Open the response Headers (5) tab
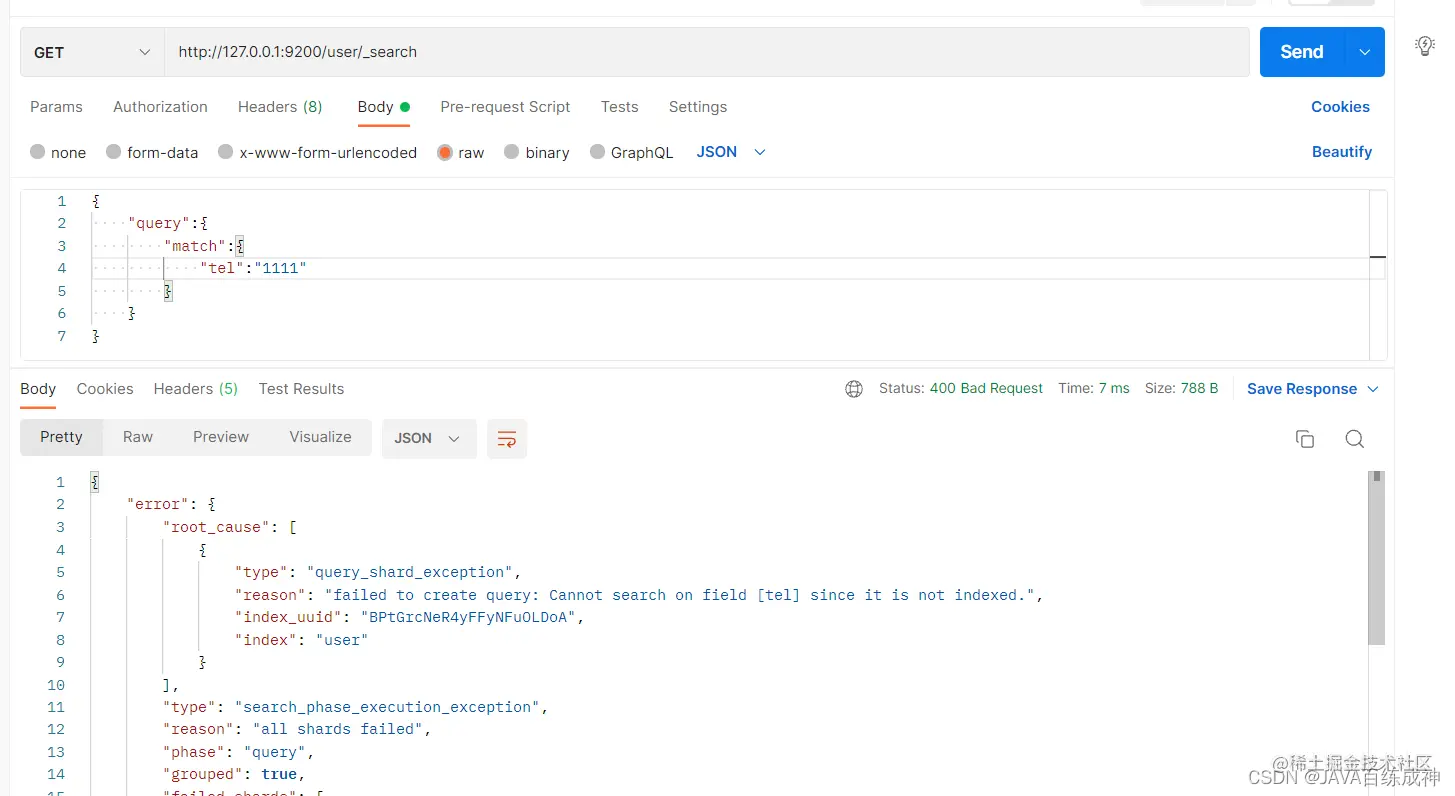This screenshot has height=796, width=1455. (x=196, y=389)
